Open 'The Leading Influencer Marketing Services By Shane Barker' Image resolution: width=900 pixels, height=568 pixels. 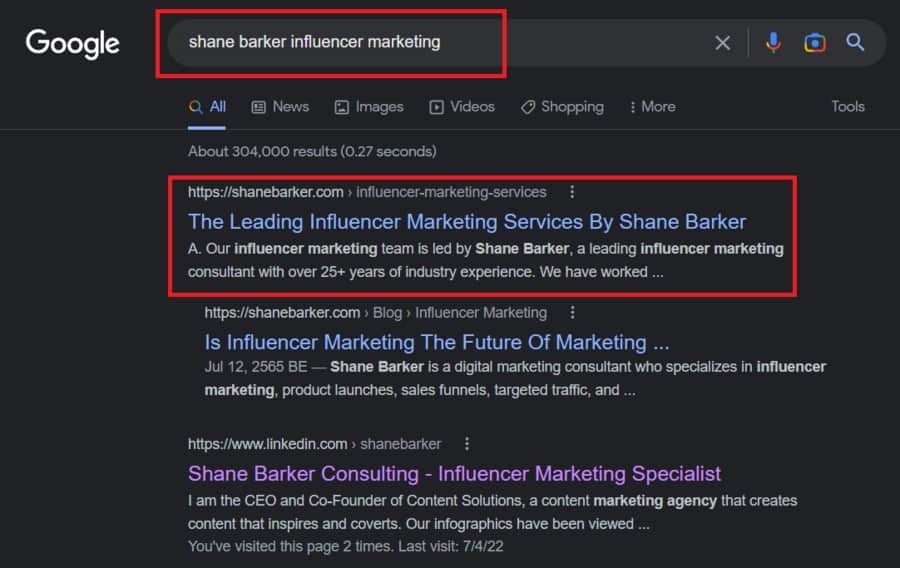pos(467,221)
